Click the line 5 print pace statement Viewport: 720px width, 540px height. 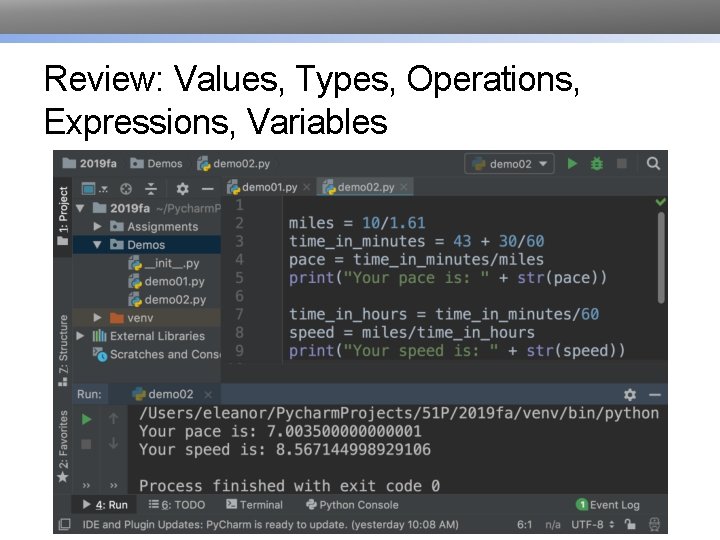(x=448, y=278)
